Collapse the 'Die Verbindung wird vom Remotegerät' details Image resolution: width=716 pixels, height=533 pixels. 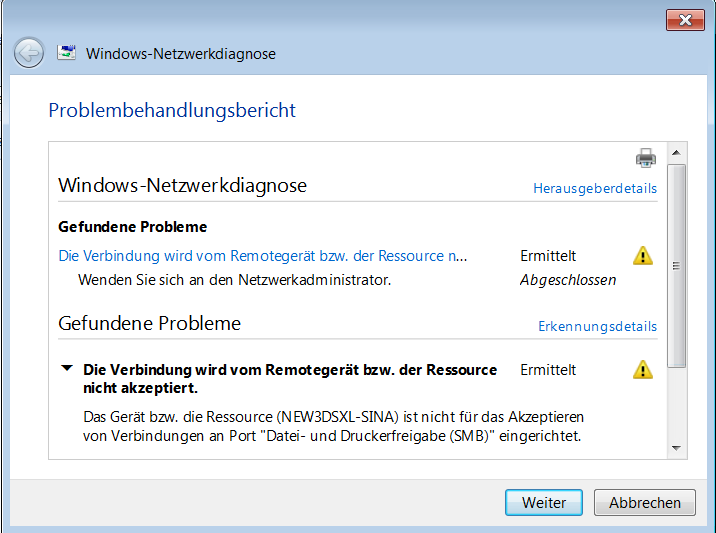tap(67, 368)
